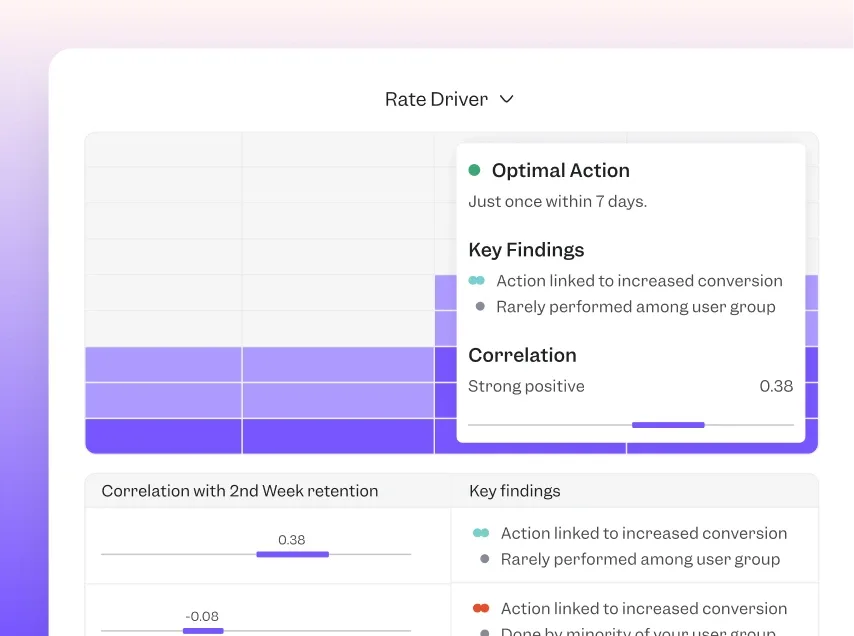Switch to the Key findings column header

[x=515, y=491]
